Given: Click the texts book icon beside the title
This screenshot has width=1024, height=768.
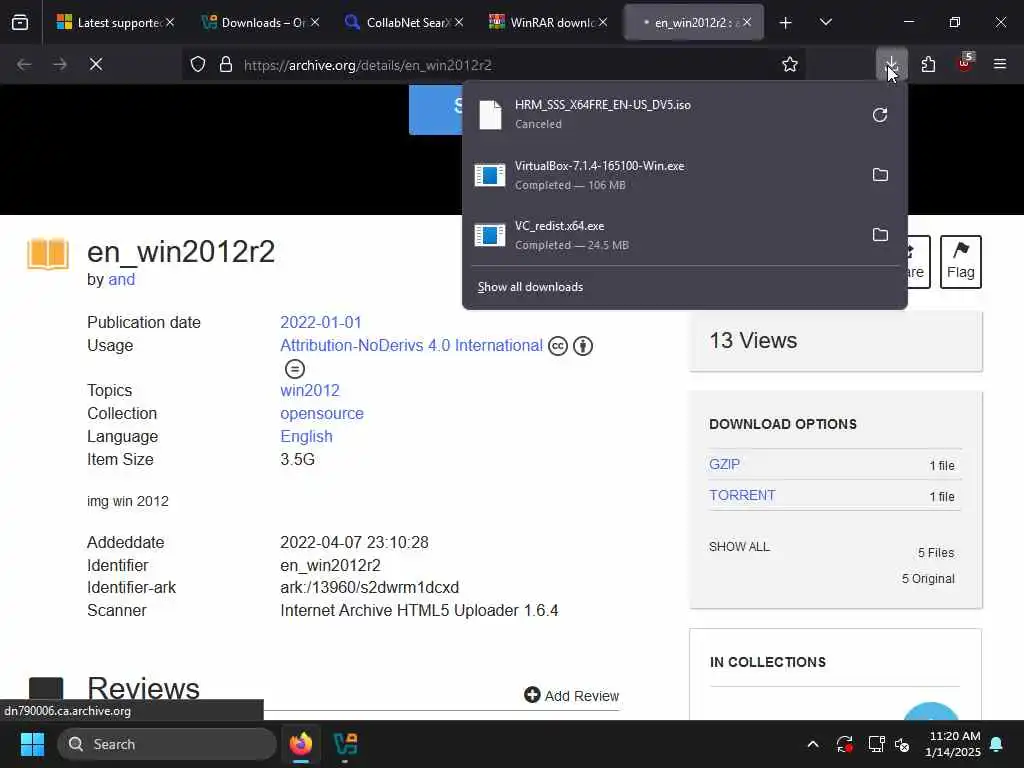Looking at the screenshot, I should [48, 253].
